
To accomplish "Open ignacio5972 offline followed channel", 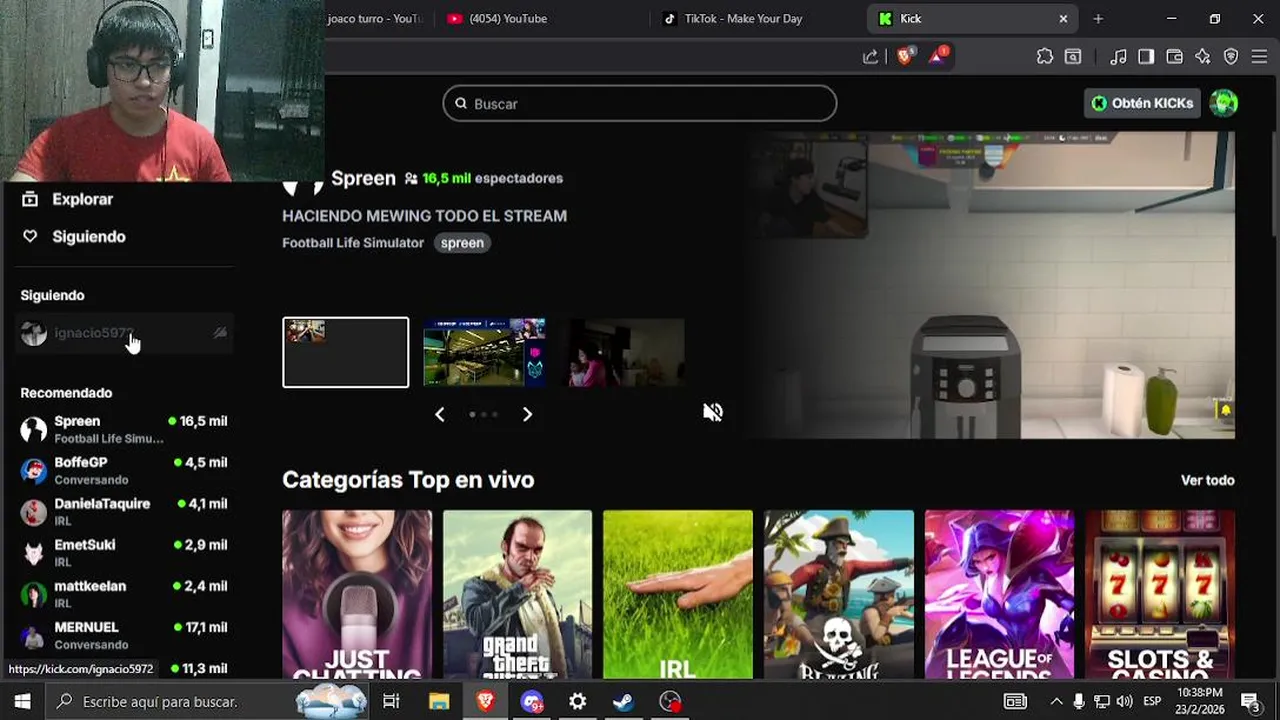I will [124, 333].
